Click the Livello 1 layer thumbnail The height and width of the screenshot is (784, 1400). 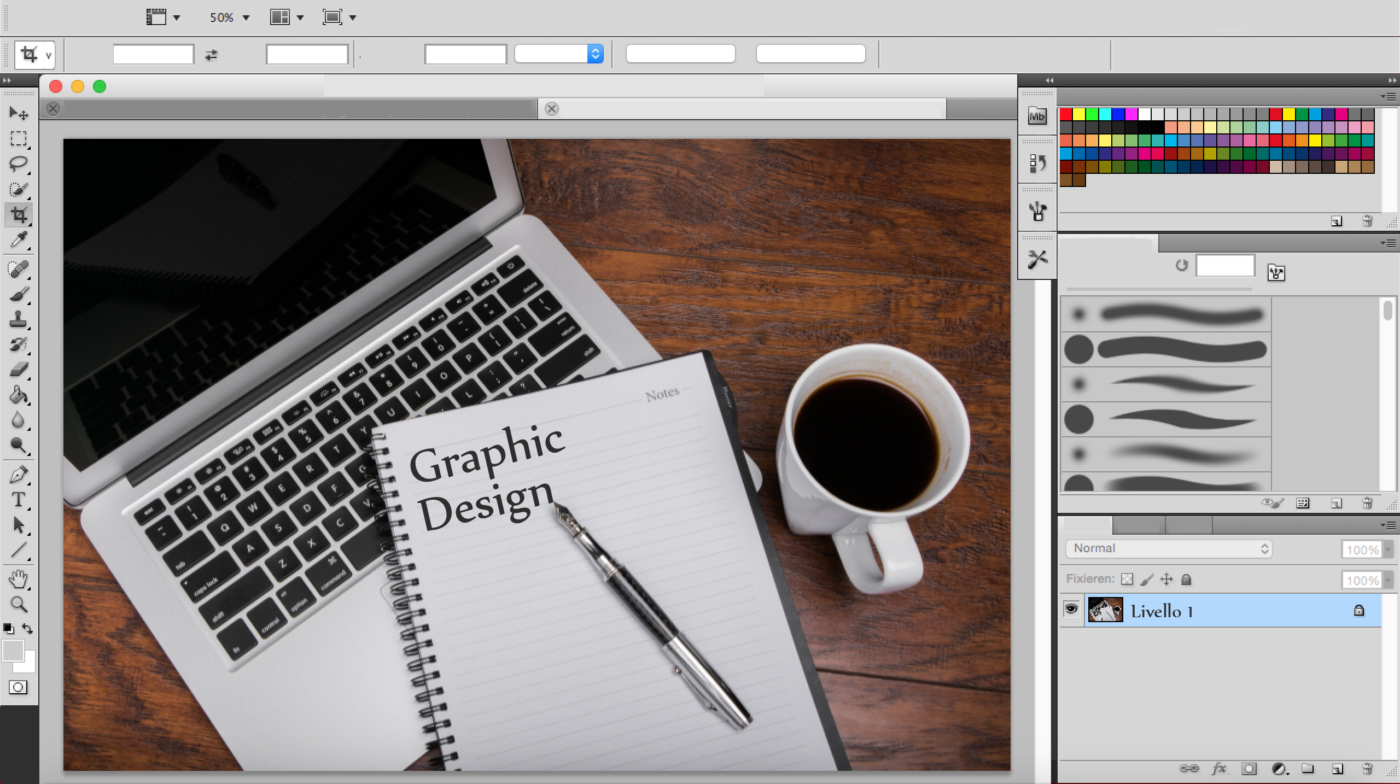pos(1105,610)
